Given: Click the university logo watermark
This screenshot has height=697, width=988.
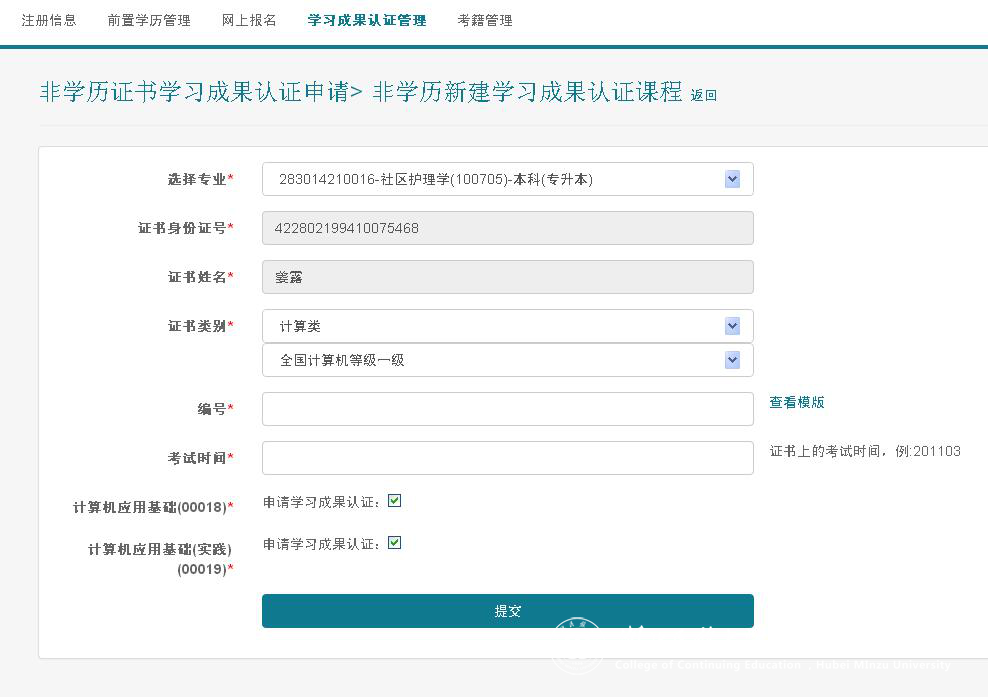Looking at the screenshot, I should pyautogui.click(x=578, y=647).
